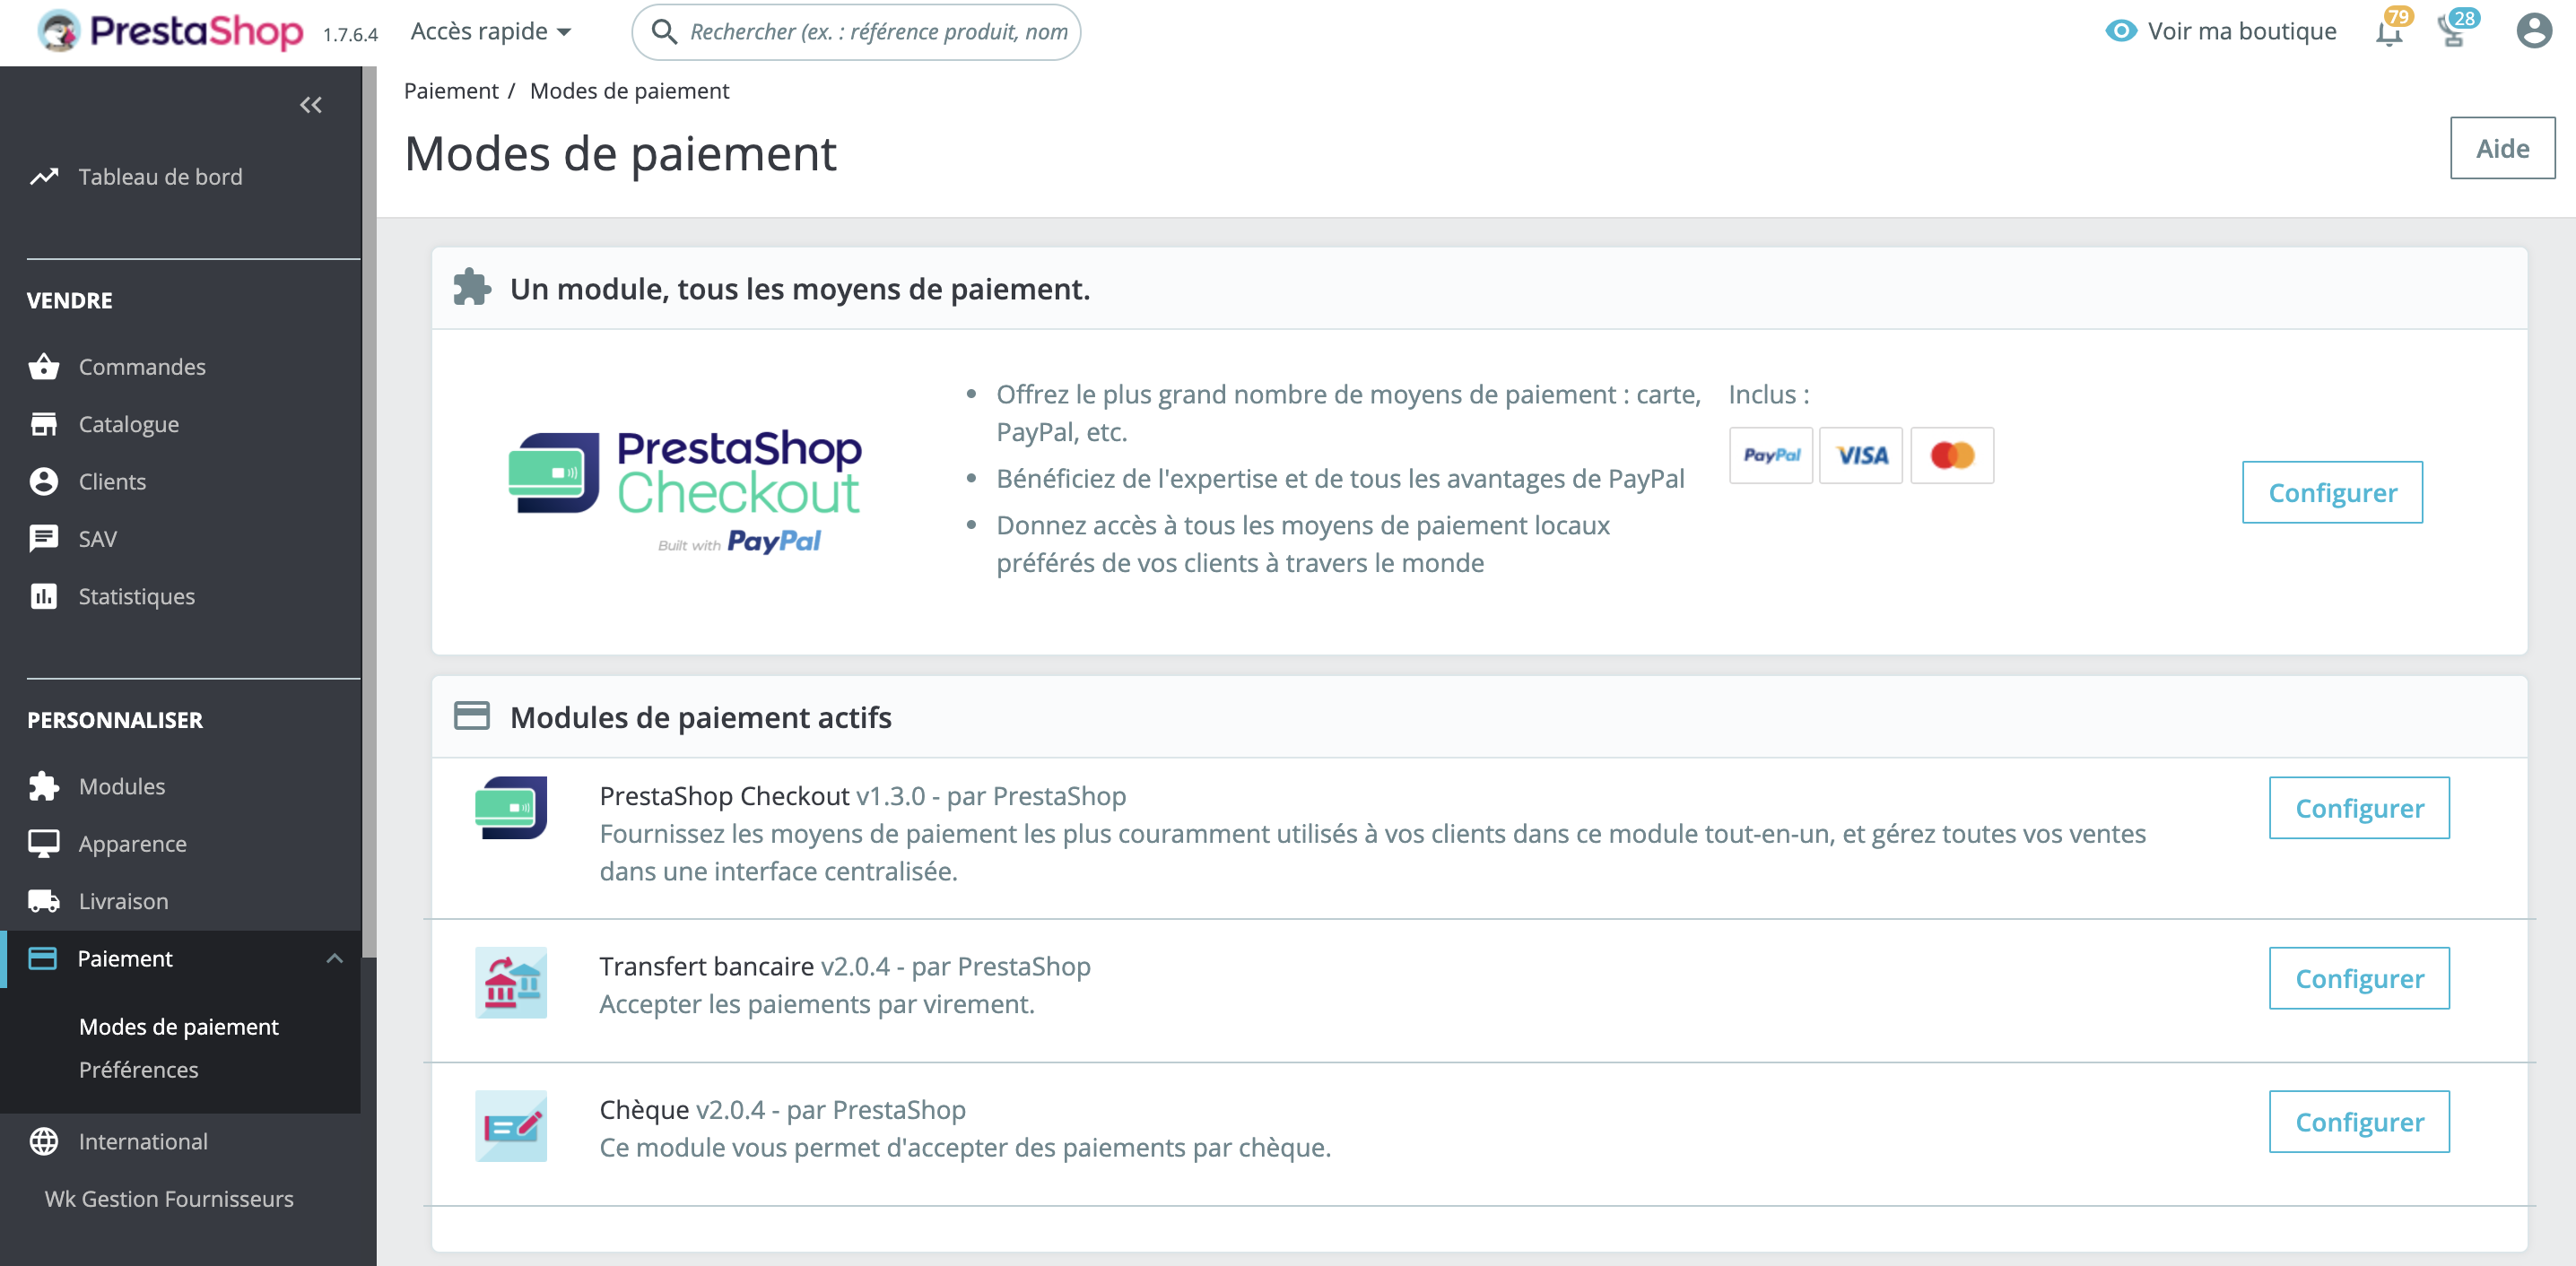Click the search magnifier icon
Screen dimensions: 2576x1266
pyautogui.click(x=665, y=32)
